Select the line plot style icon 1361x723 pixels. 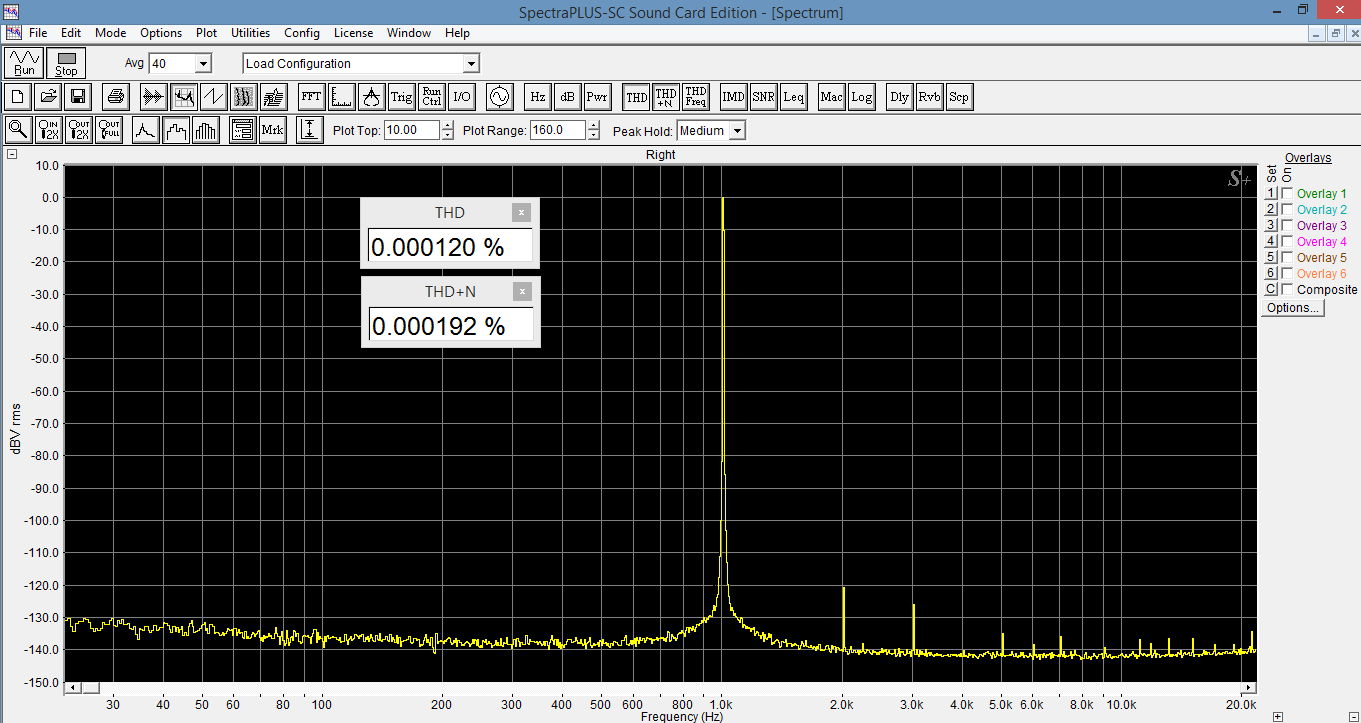(146, 130)
